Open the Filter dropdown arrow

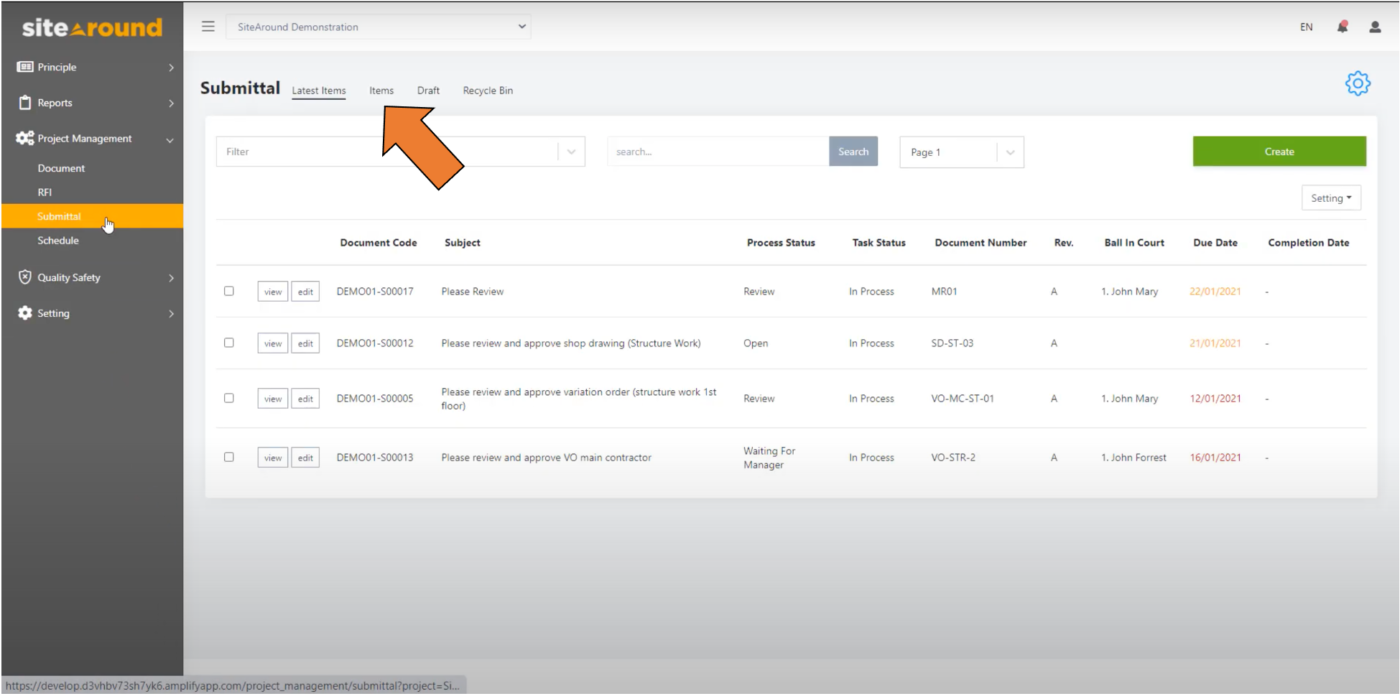[x=571, y=152]
